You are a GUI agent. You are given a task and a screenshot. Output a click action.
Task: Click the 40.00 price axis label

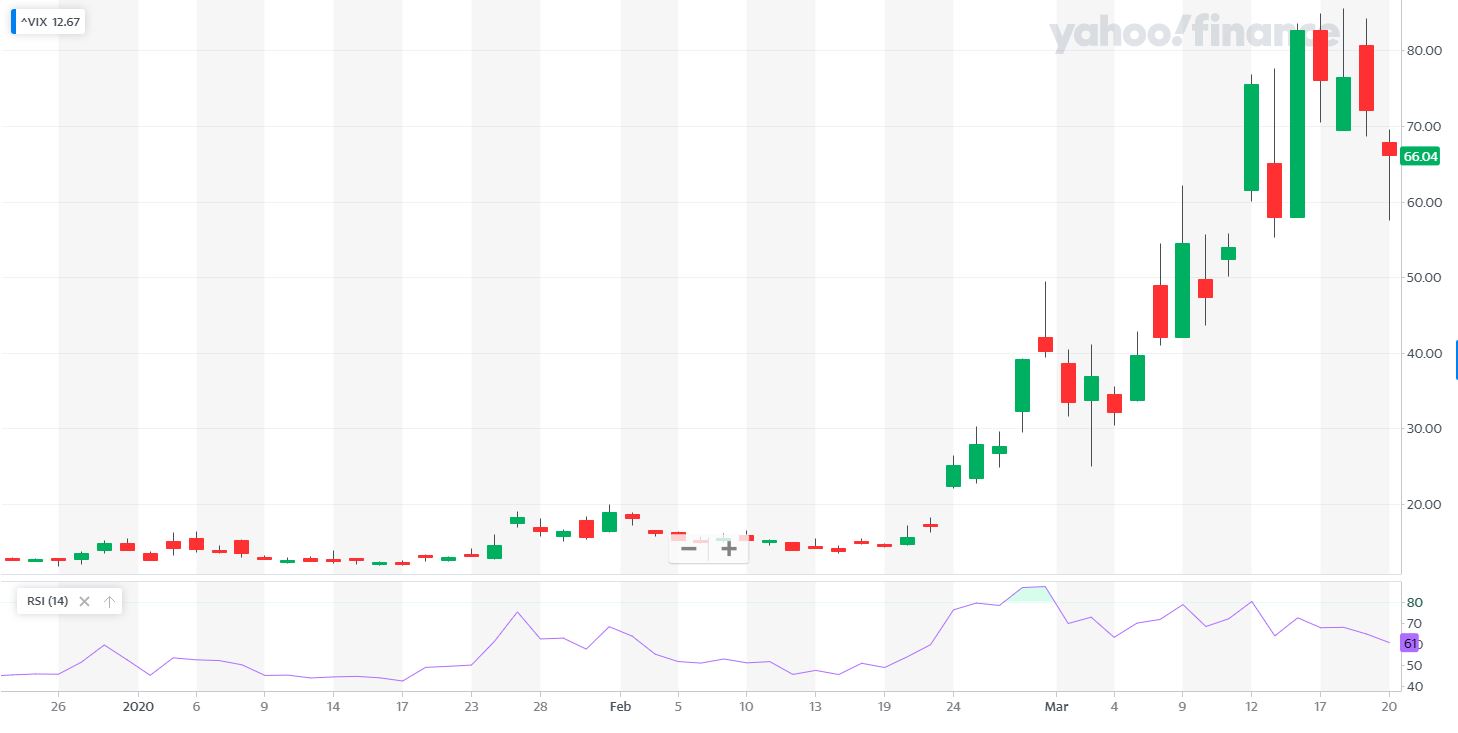(1423, 353)
